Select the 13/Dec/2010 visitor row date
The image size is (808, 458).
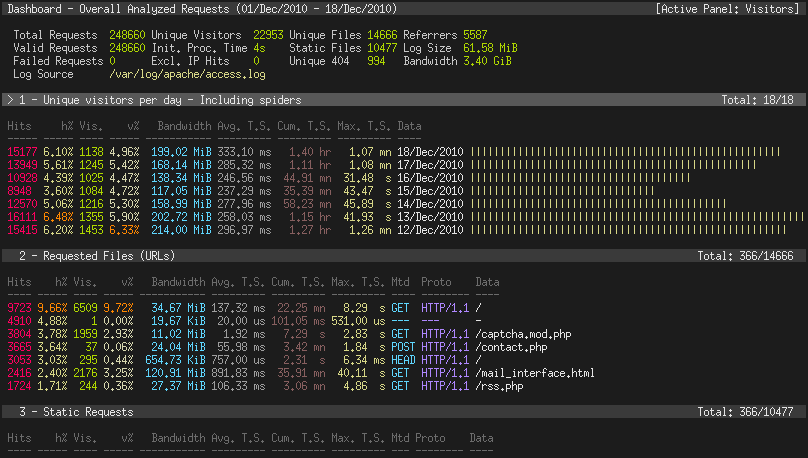[x=430, y=217]
